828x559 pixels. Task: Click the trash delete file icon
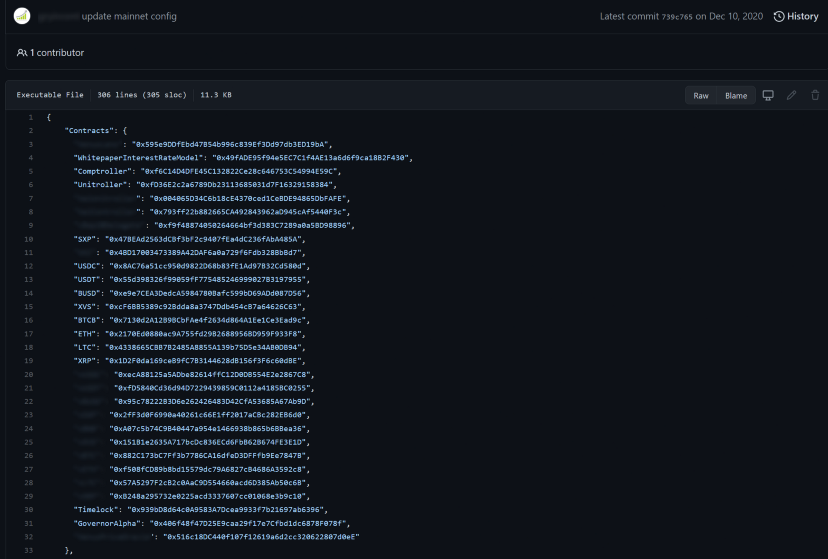[815, 95]
